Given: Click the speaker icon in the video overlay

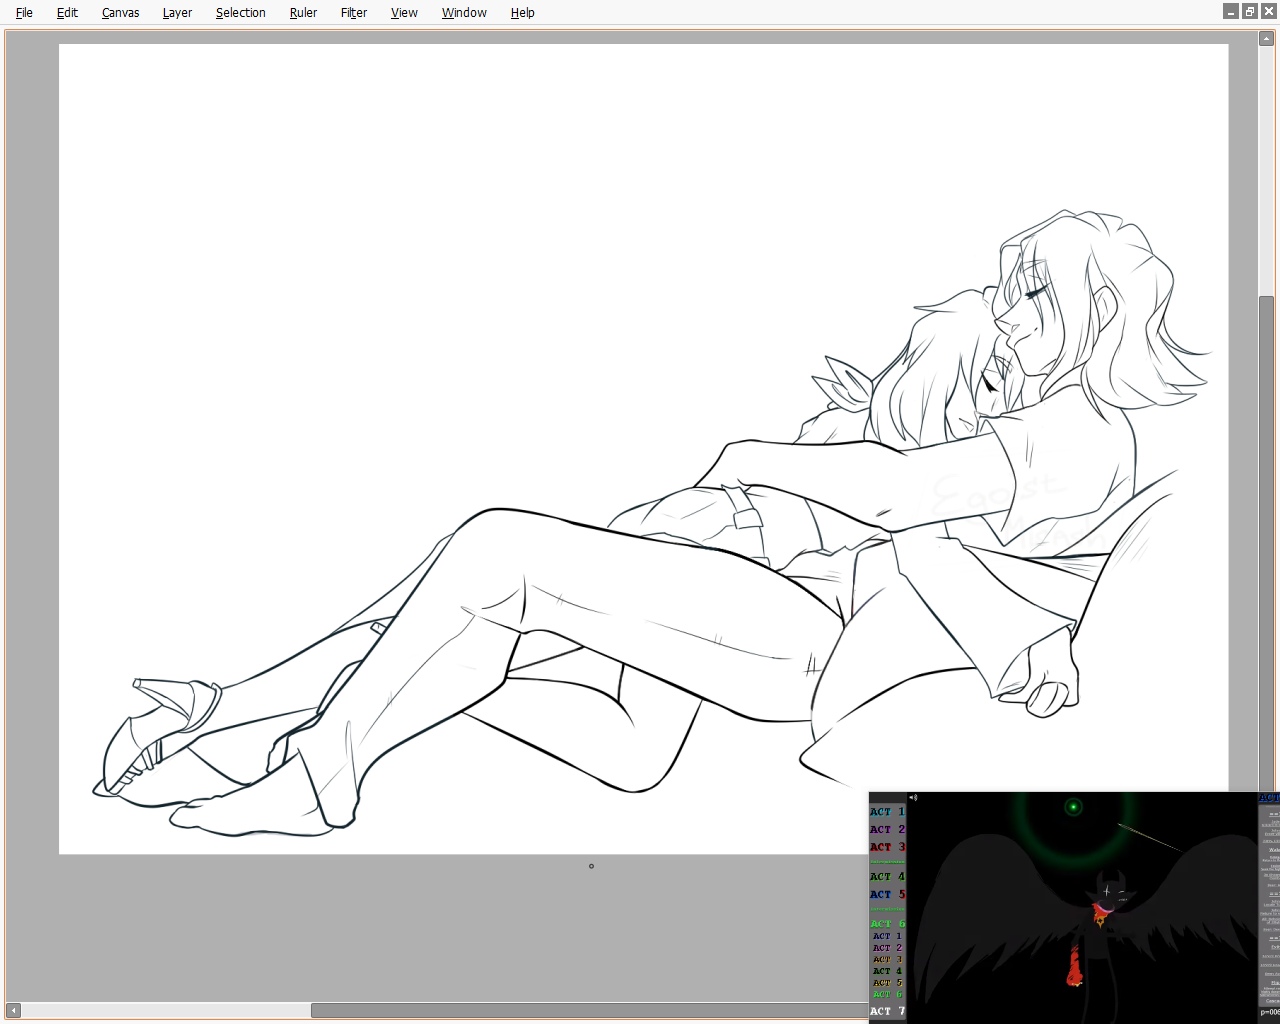Looking at the screenshot, I should [x=913, y=798].
